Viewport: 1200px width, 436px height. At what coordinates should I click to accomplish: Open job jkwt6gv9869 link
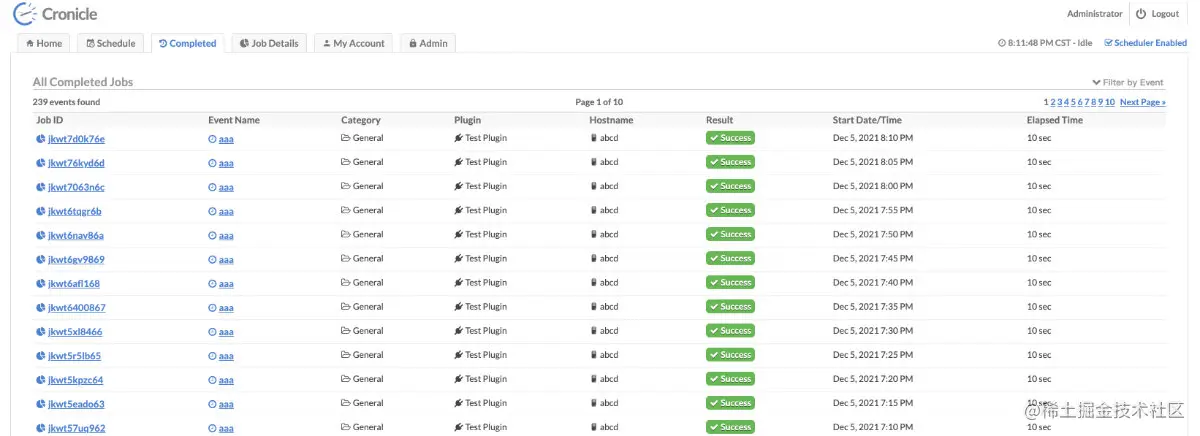[76, 259]
